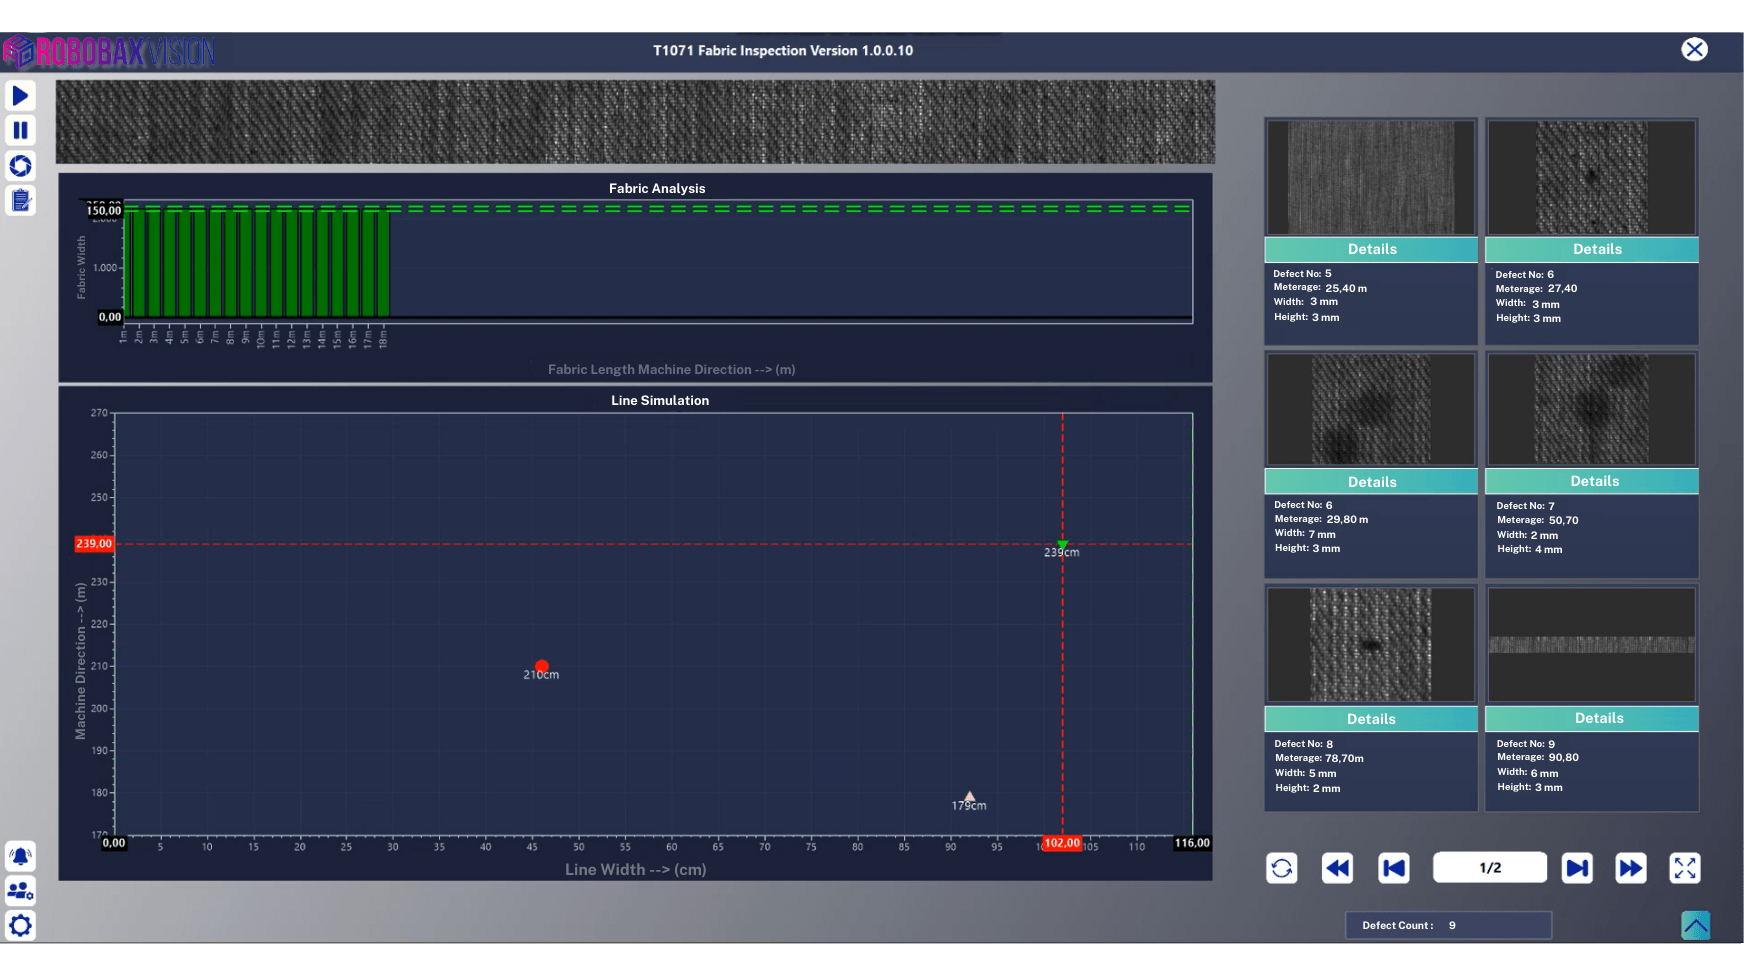Click the Defect Count field
This screenshot has width=1744, height=976.
(x=1449, y=925)
